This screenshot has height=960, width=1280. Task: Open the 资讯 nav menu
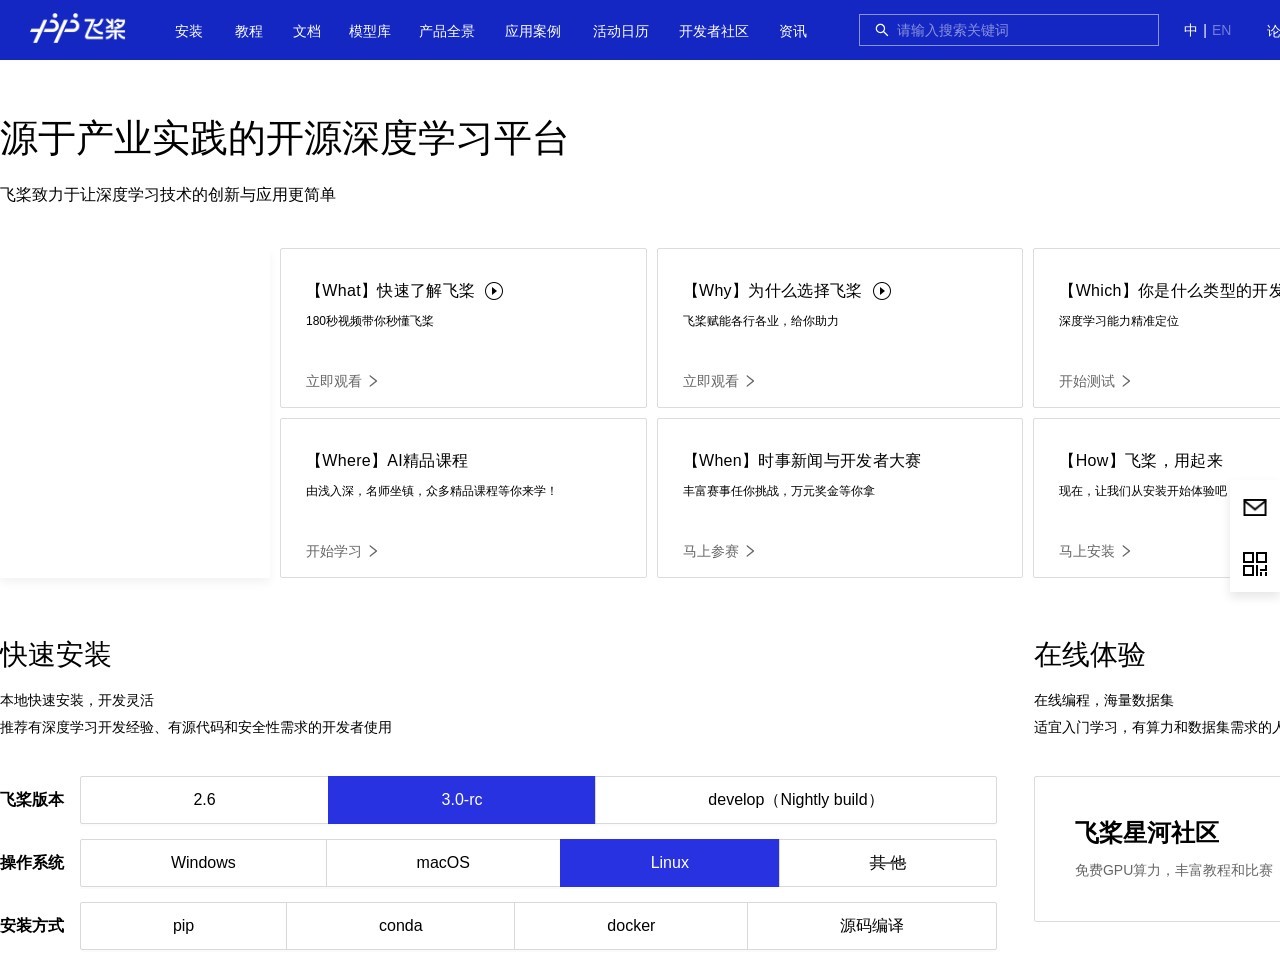(x=793, y=31)
